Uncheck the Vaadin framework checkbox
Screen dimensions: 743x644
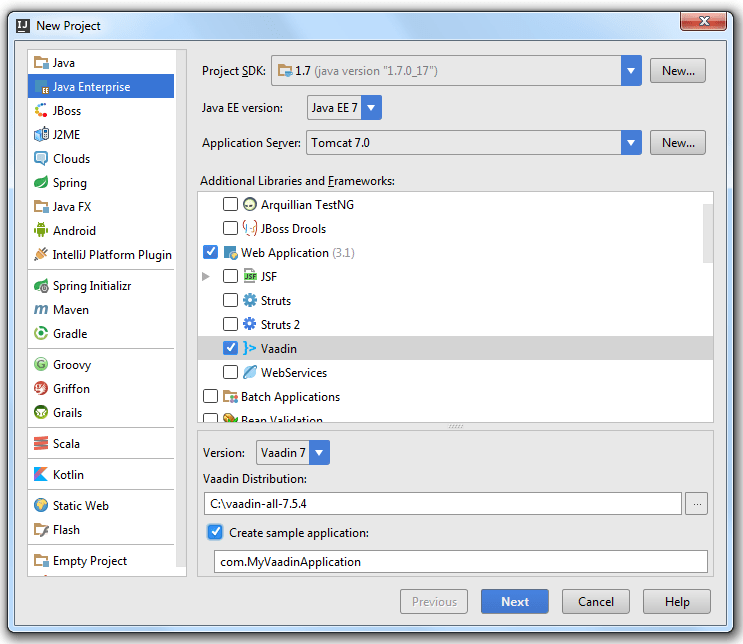231,349
